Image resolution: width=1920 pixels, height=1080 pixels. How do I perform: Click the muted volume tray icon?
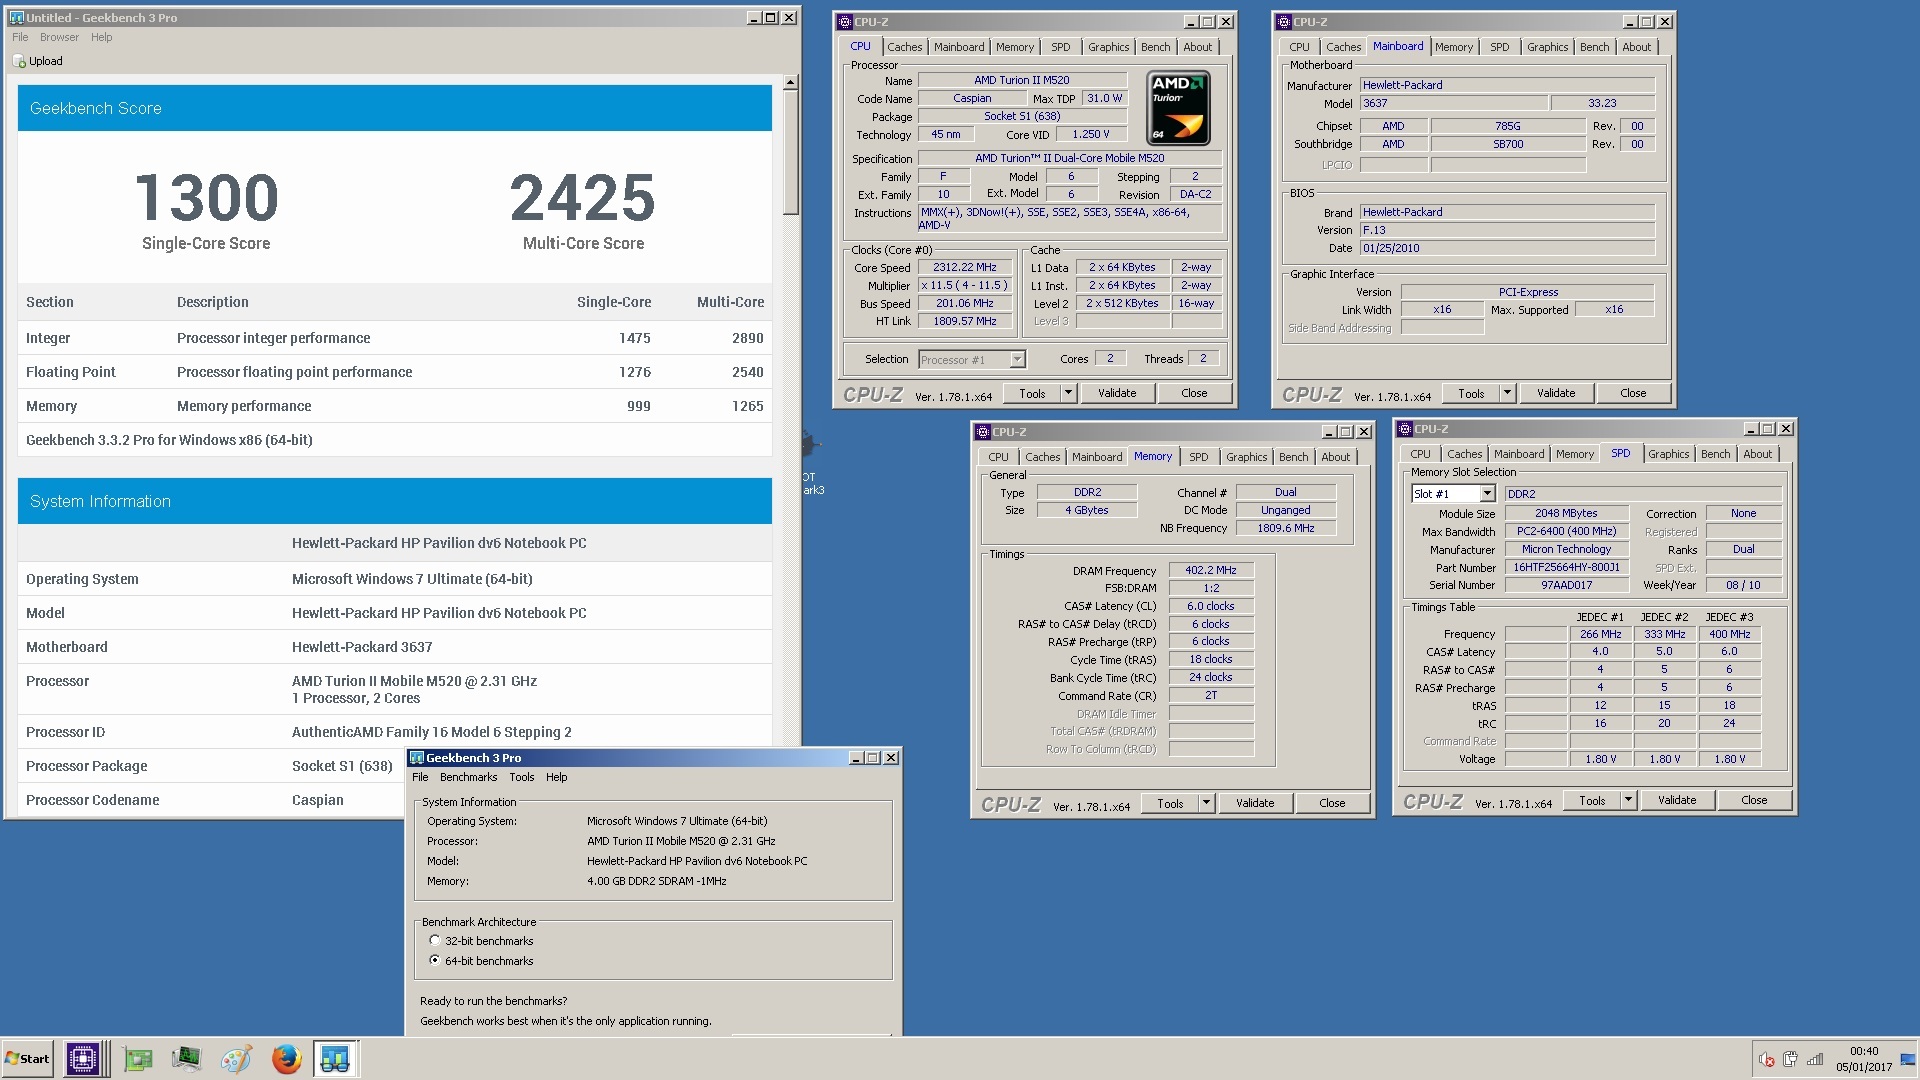coord(1767,1060)
